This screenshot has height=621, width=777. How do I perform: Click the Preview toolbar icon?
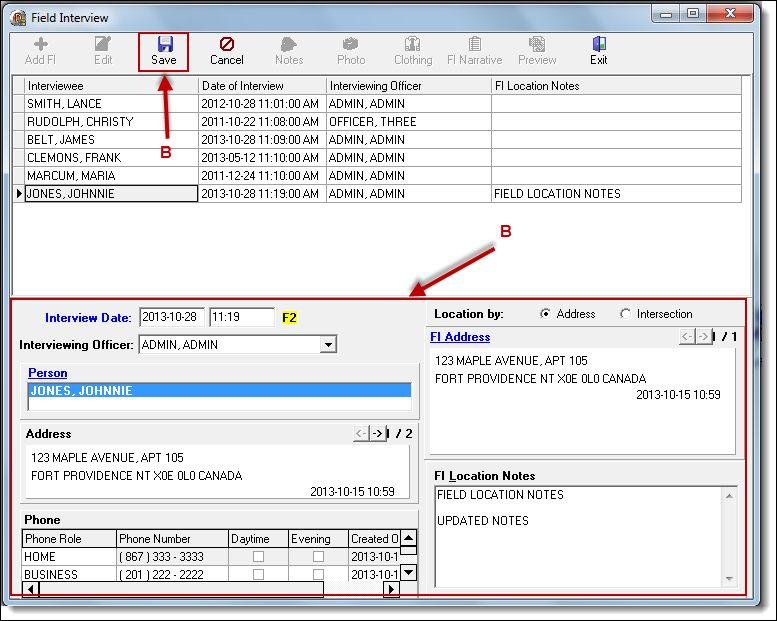(x=537, y=50)
